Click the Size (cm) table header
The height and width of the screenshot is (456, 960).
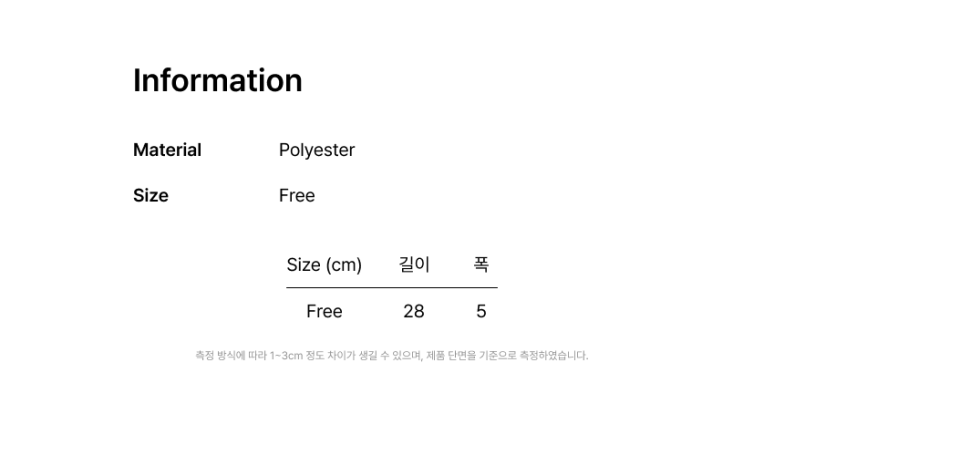(x=324, y=265)
